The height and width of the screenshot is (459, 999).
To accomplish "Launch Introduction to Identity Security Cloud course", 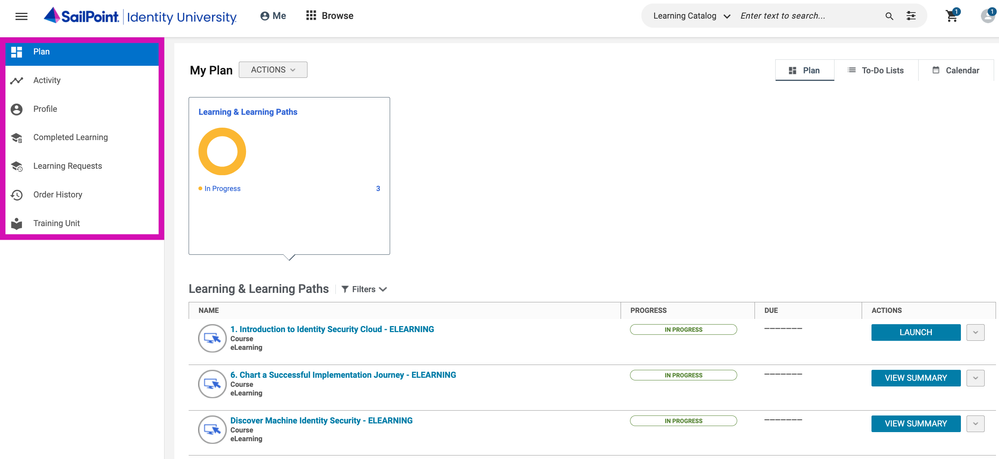I will (915, 333).
